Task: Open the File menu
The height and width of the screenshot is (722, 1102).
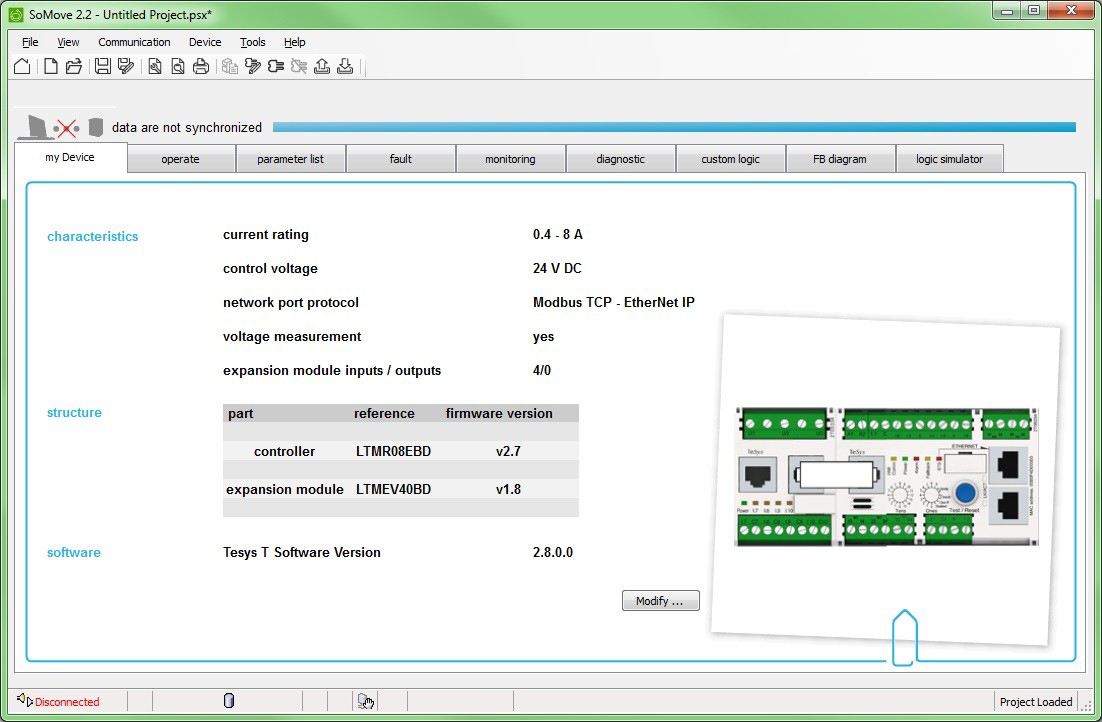Action: [30, 42]
